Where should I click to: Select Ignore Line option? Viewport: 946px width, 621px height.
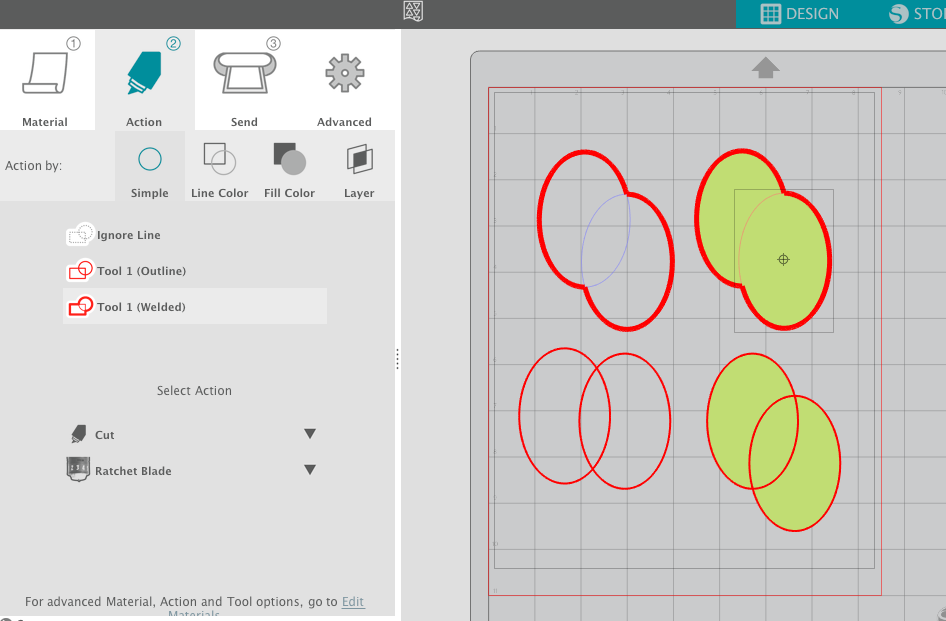[112, 235]
